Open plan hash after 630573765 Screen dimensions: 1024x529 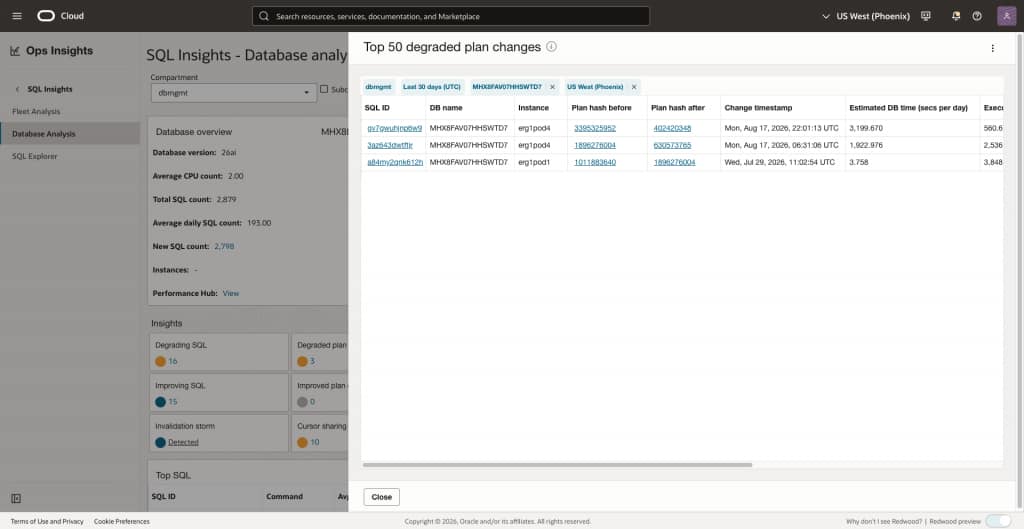672,145
